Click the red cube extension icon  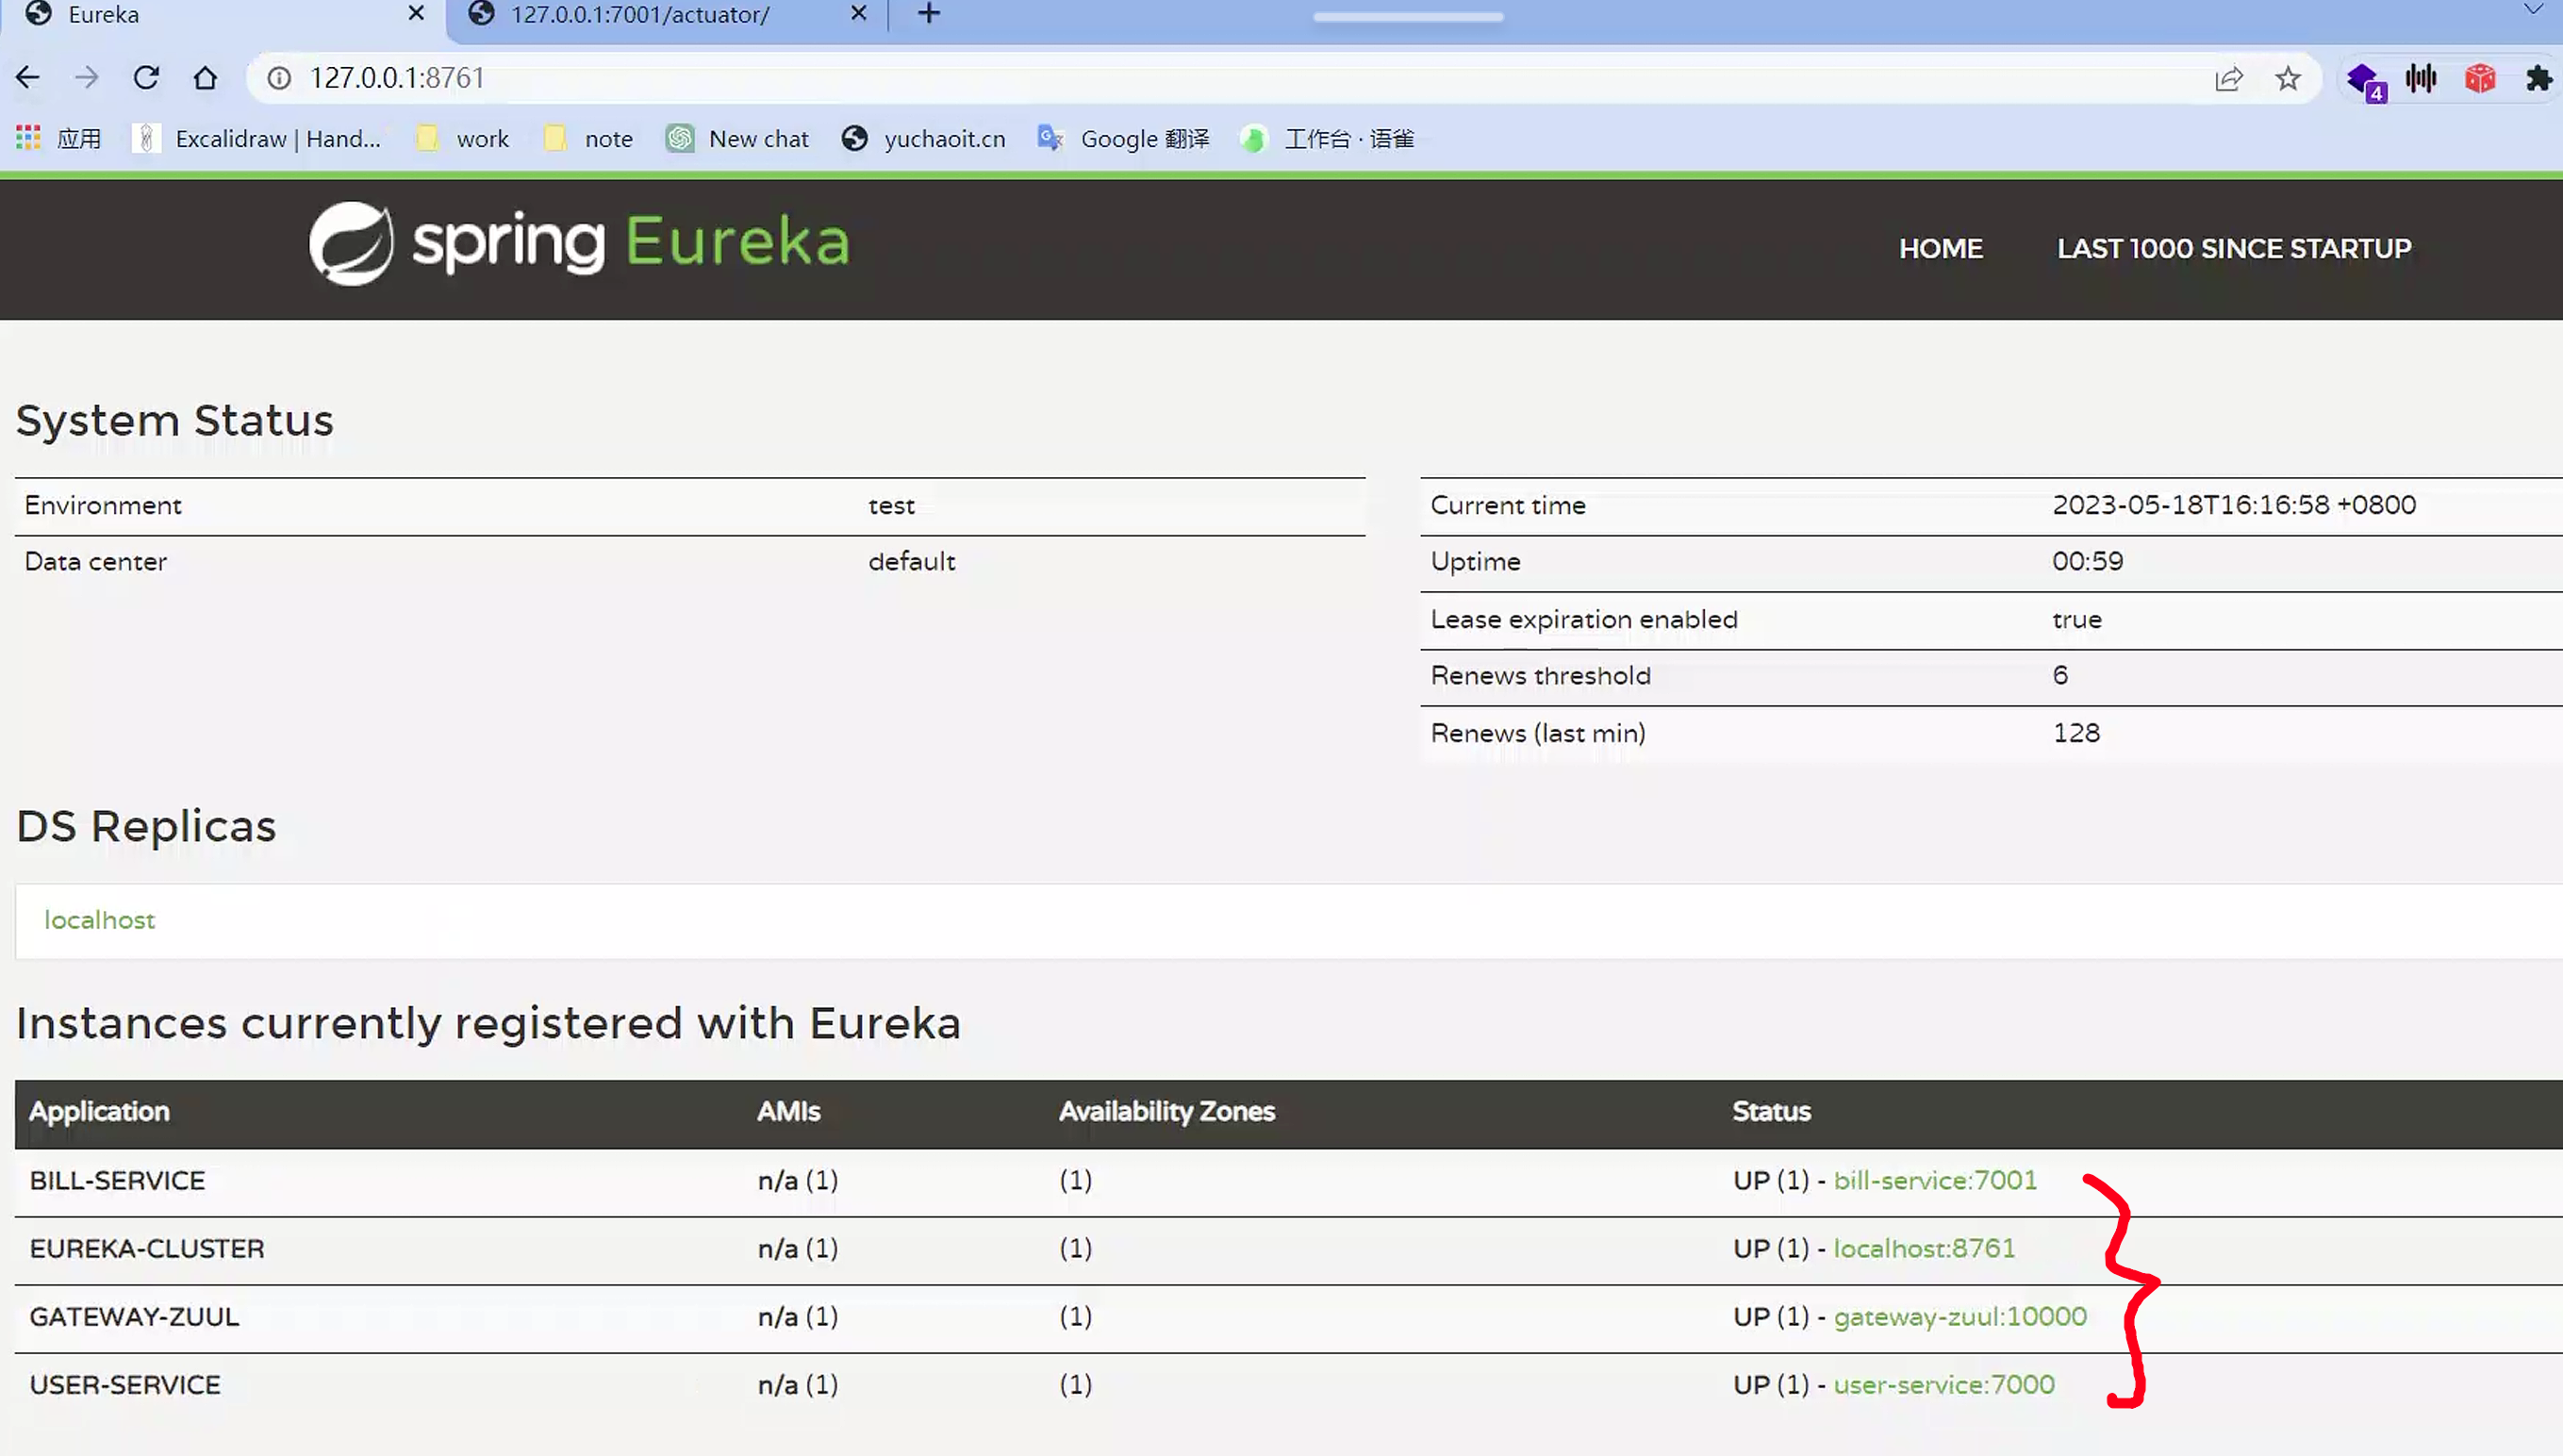point(2480,78)
